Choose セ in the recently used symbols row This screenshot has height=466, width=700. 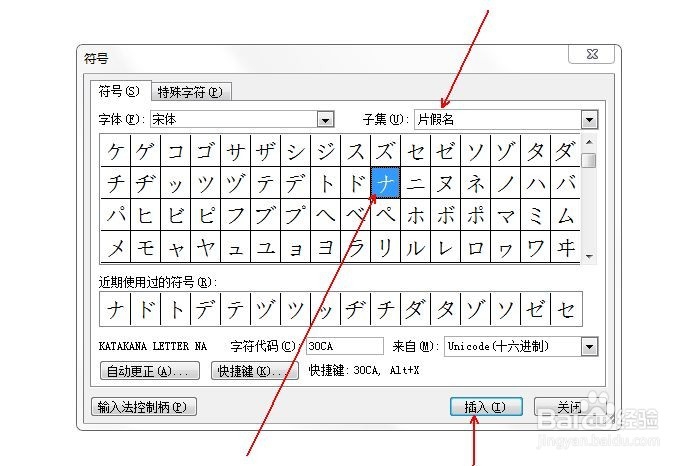(x=566, y=309)
